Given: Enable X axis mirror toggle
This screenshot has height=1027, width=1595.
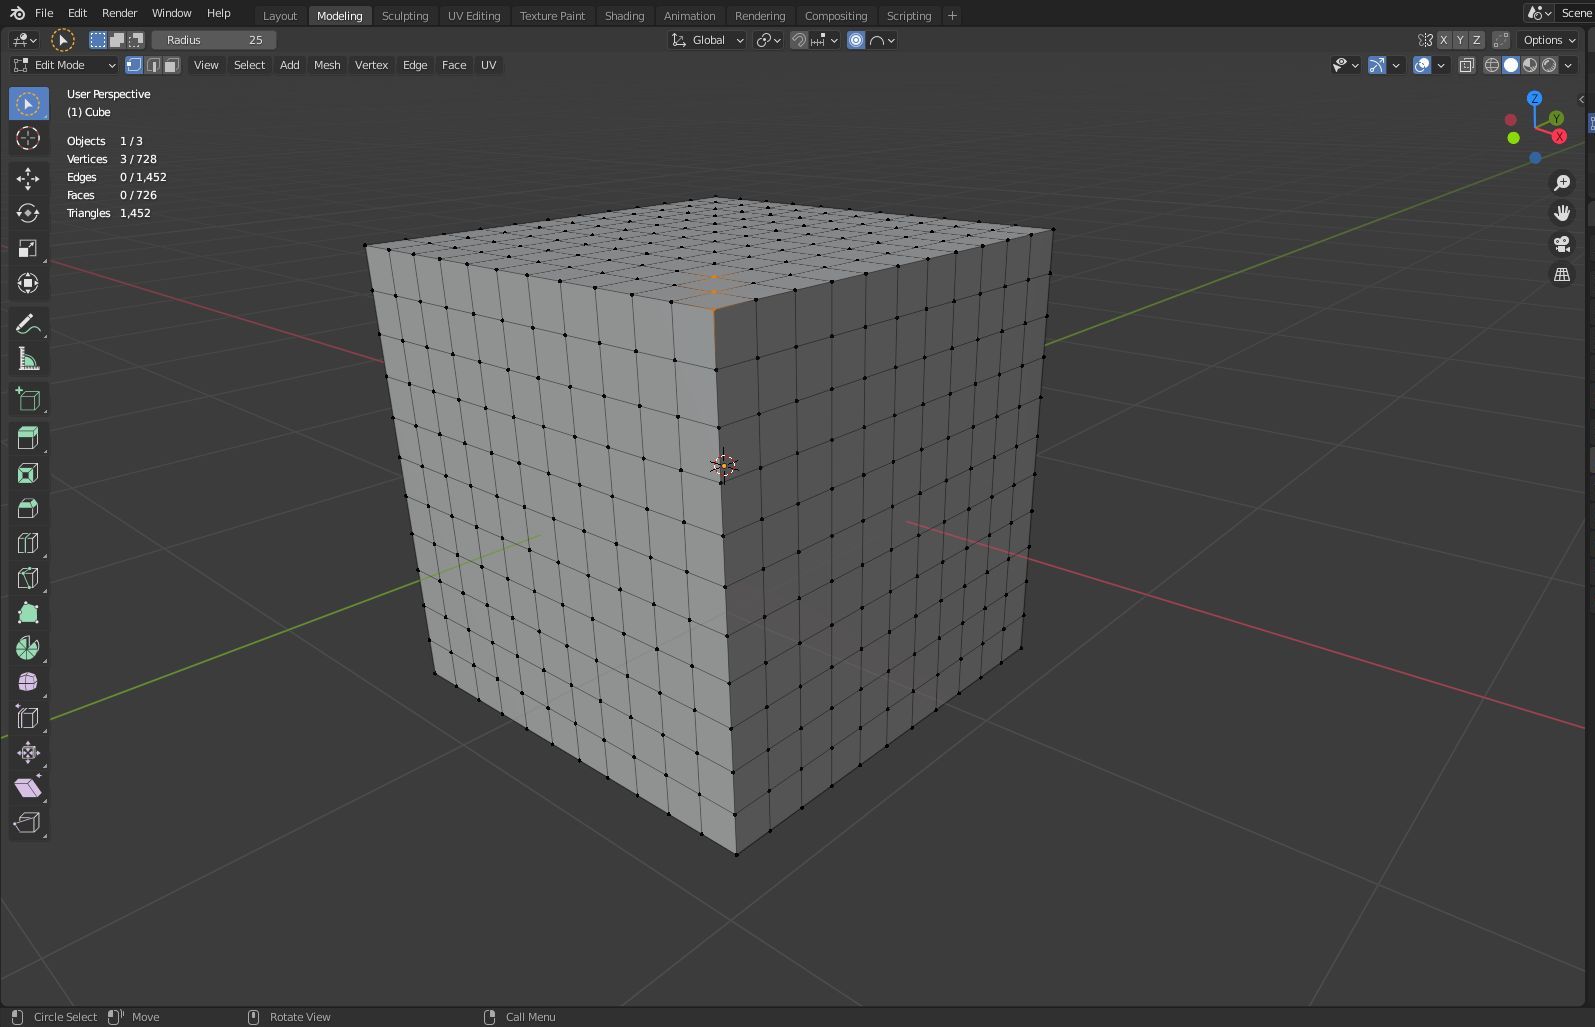Looking at the screenshot, I should [1443, 40].
